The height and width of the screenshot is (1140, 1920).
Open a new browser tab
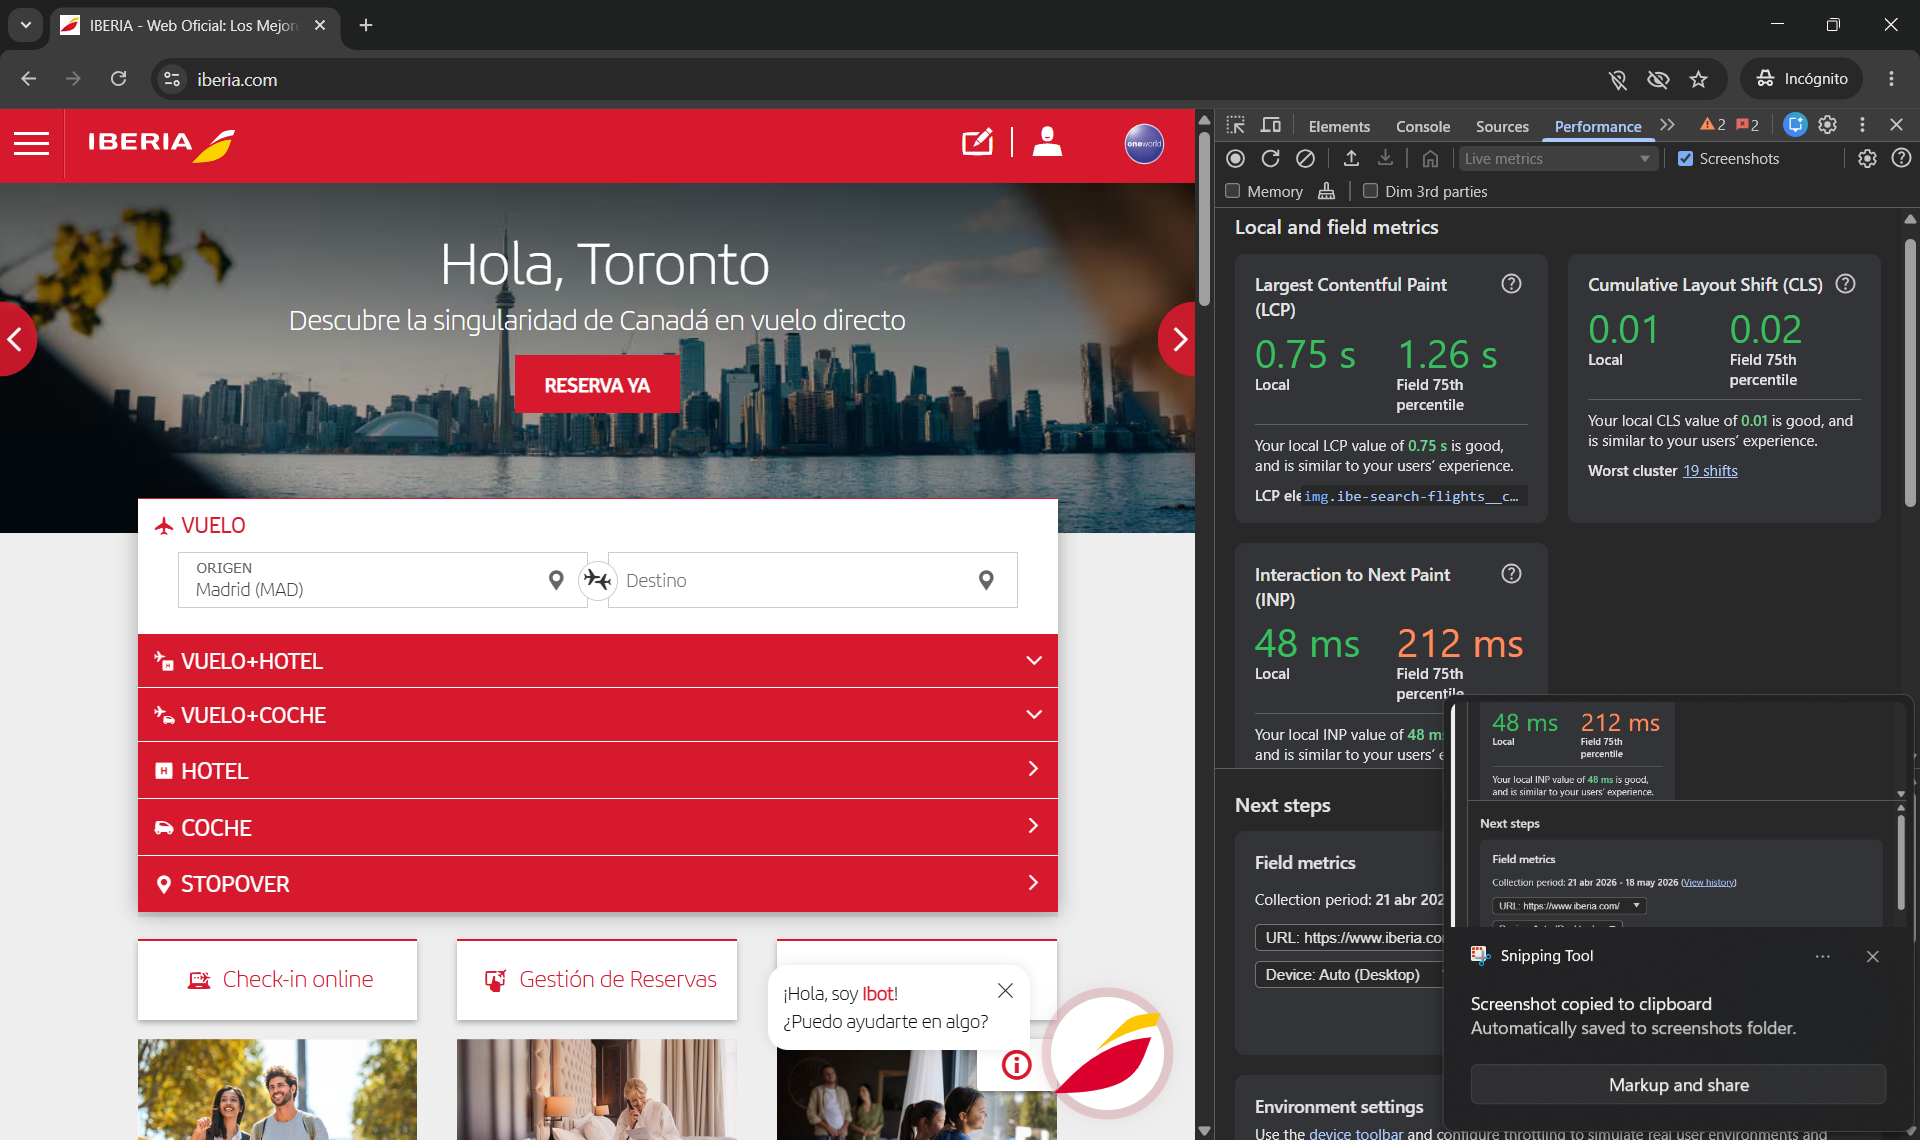(x=366, y=25)
